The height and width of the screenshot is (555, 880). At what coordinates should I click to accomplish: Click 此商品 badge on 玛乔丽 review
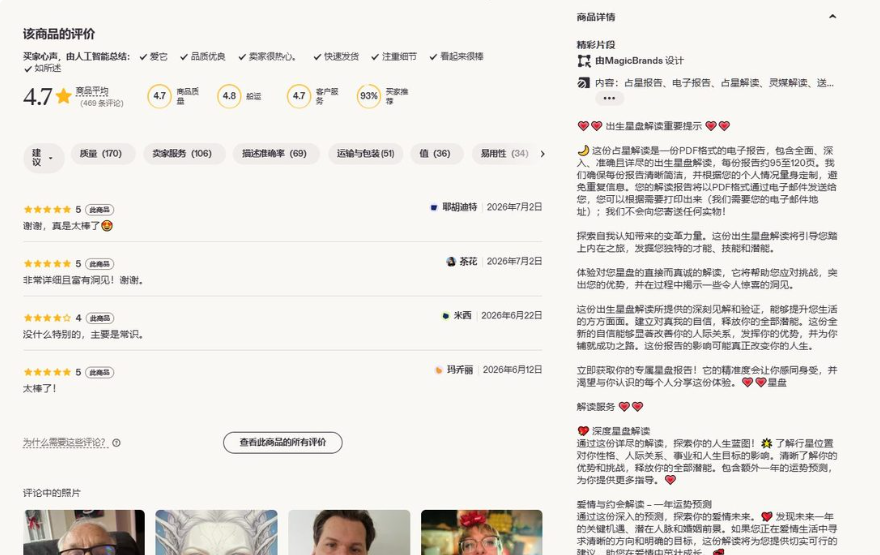click(100, 373)
